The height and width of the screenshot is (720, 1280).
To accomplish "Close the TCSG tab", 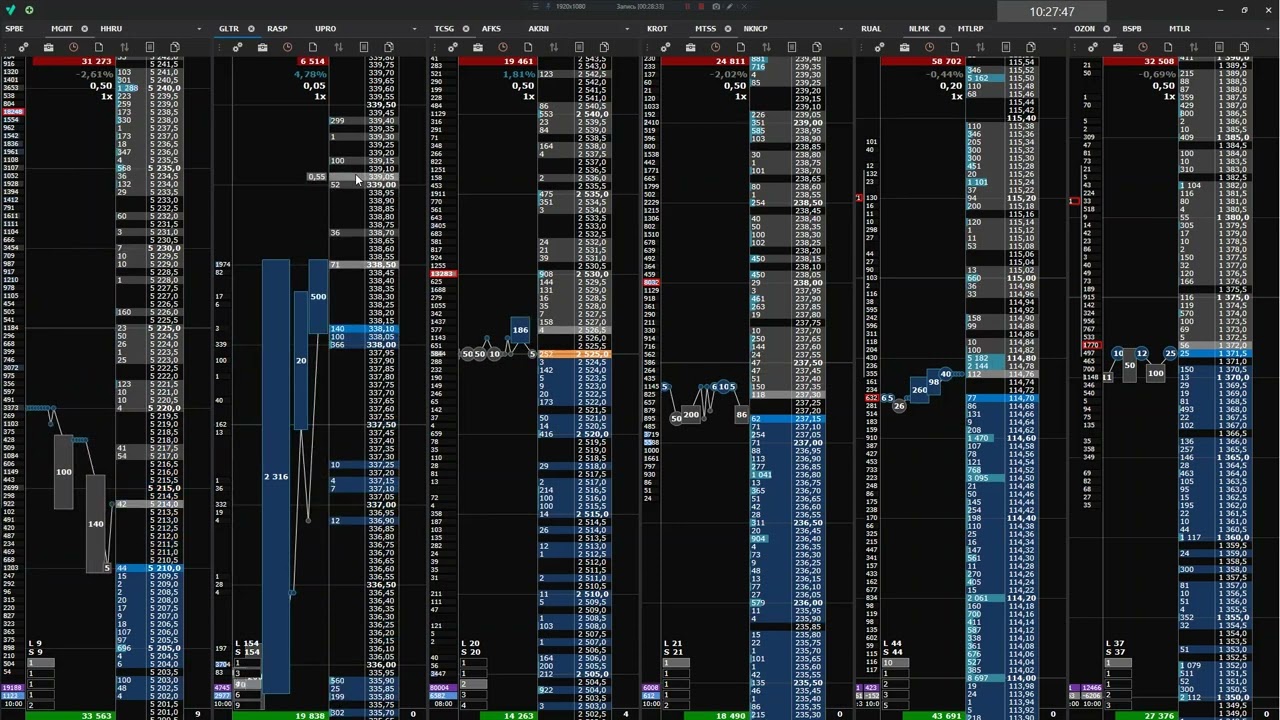I will (x=466, y=29).
